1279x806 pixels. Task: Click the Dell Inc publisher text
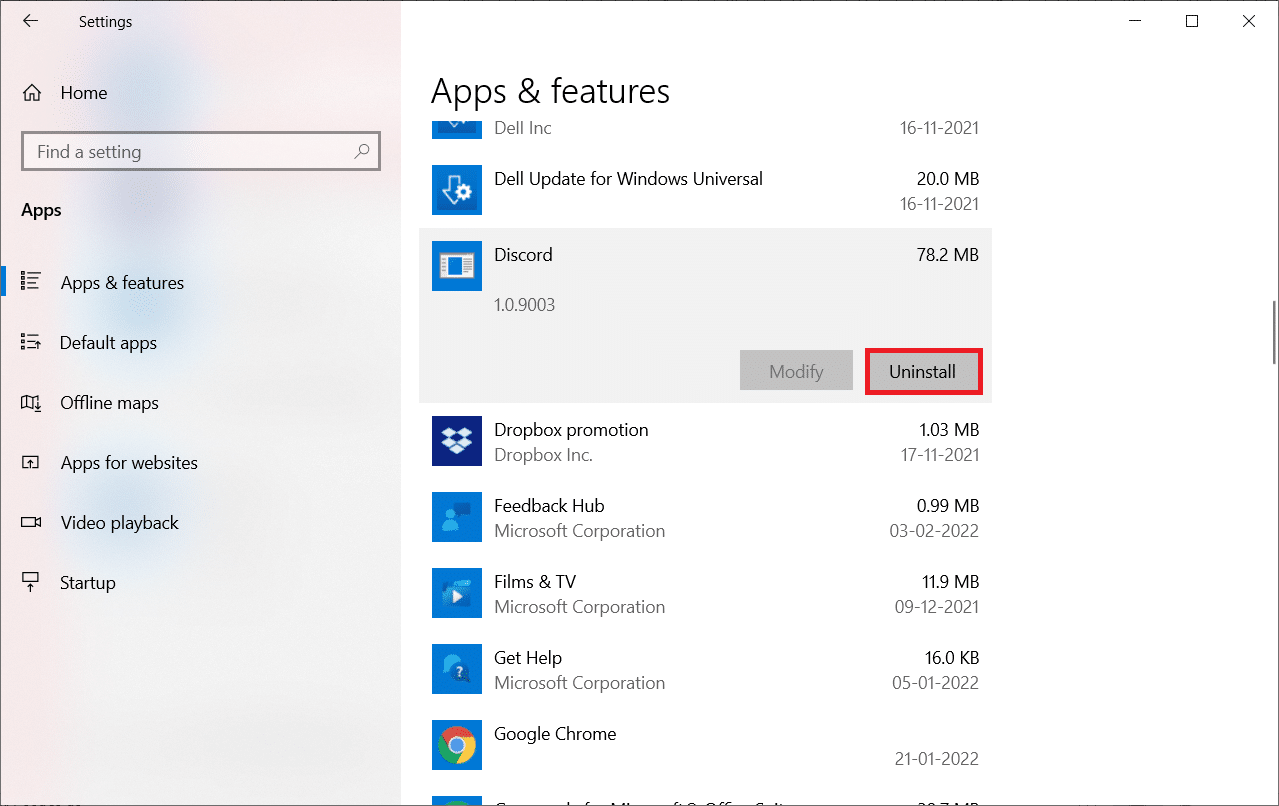click(523, 128)
